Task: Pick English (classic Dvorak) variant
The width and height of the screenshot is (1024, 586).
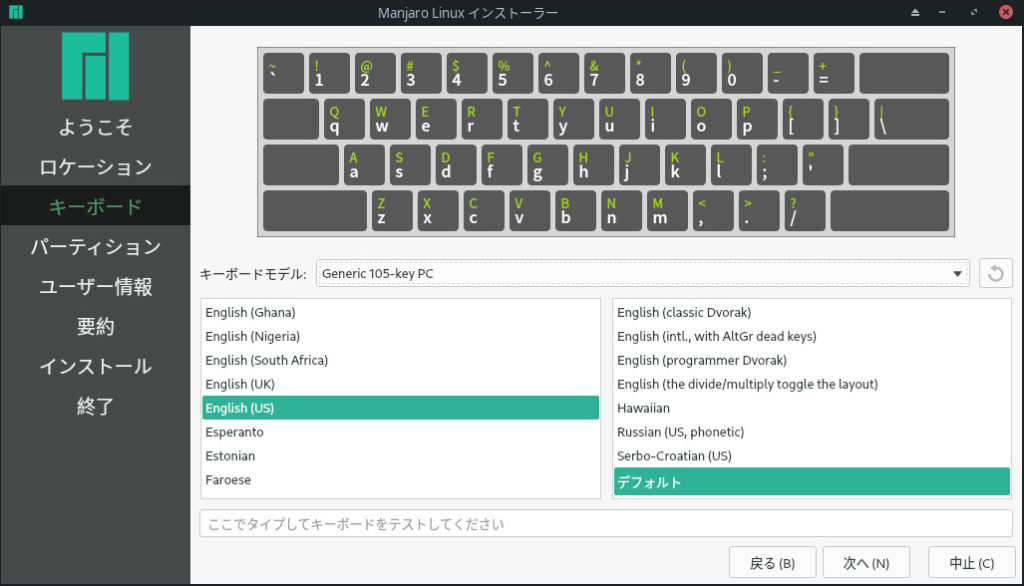Action: coord(684,312)
